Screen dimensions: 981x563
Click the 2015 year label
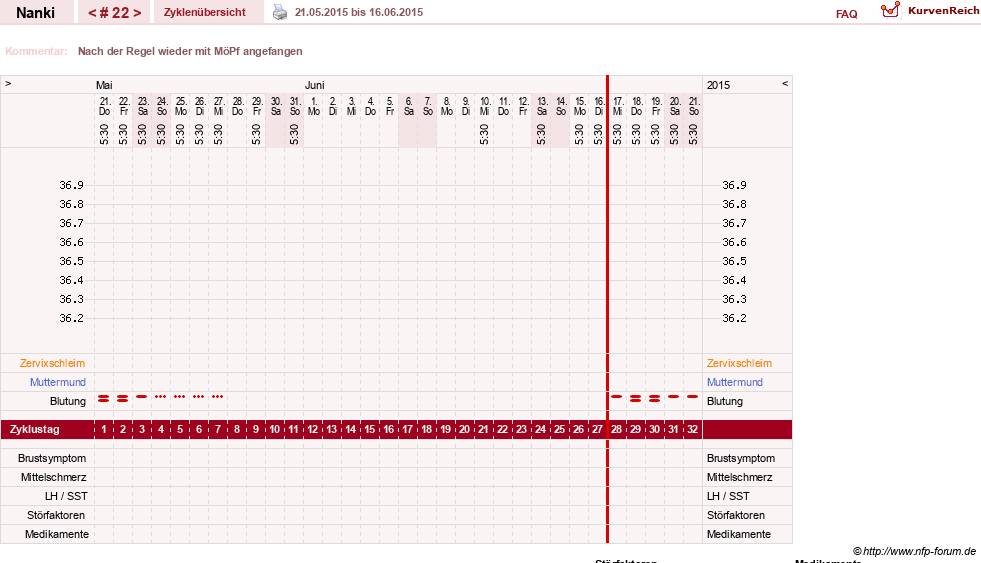click(x=718, y=85)
